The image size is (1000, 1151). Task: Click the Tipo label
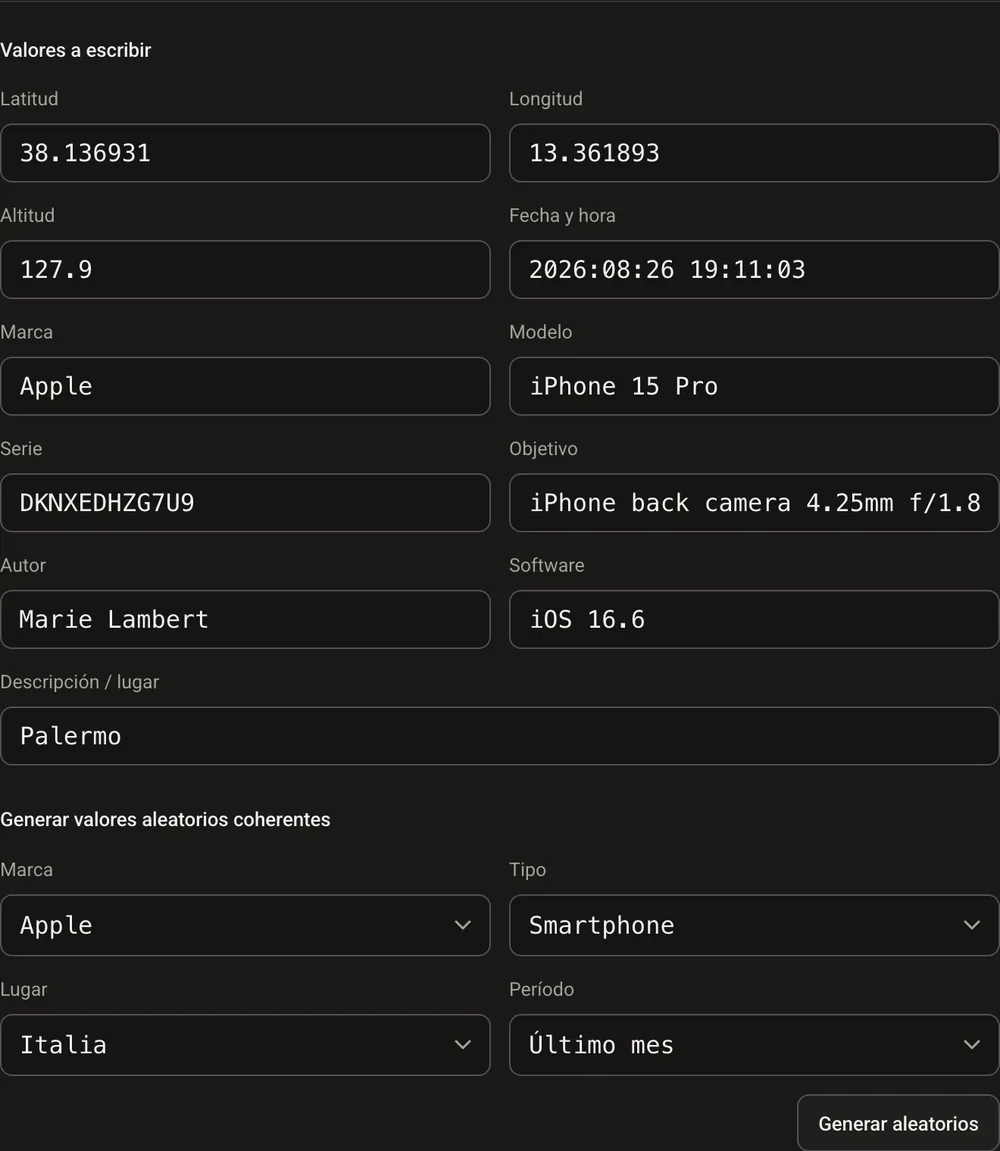pyautogui.click(x=528, y=870)
